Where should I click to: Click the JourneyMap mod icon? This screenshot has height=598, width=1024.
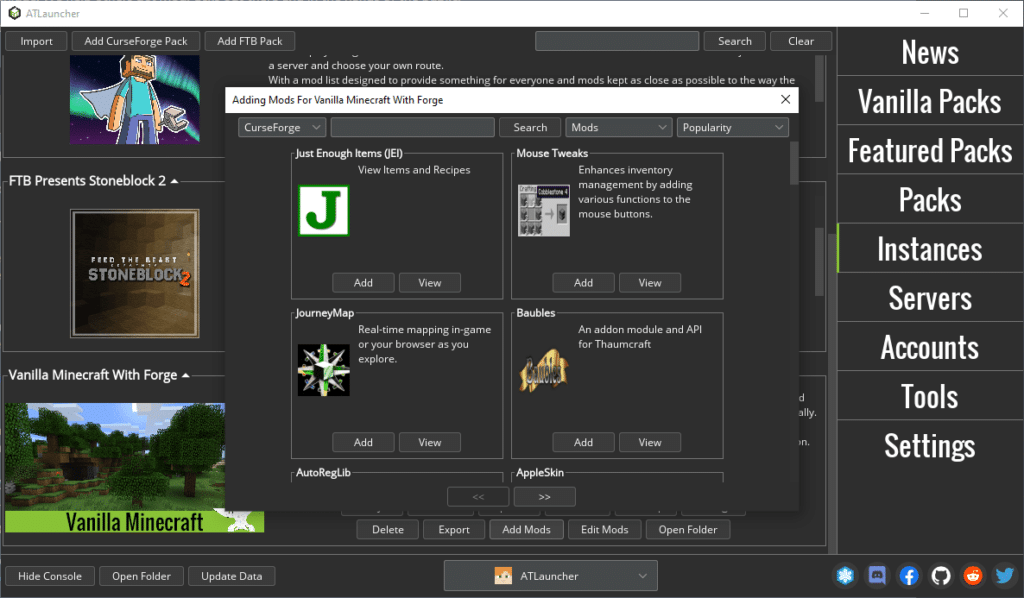coord(322,369)
